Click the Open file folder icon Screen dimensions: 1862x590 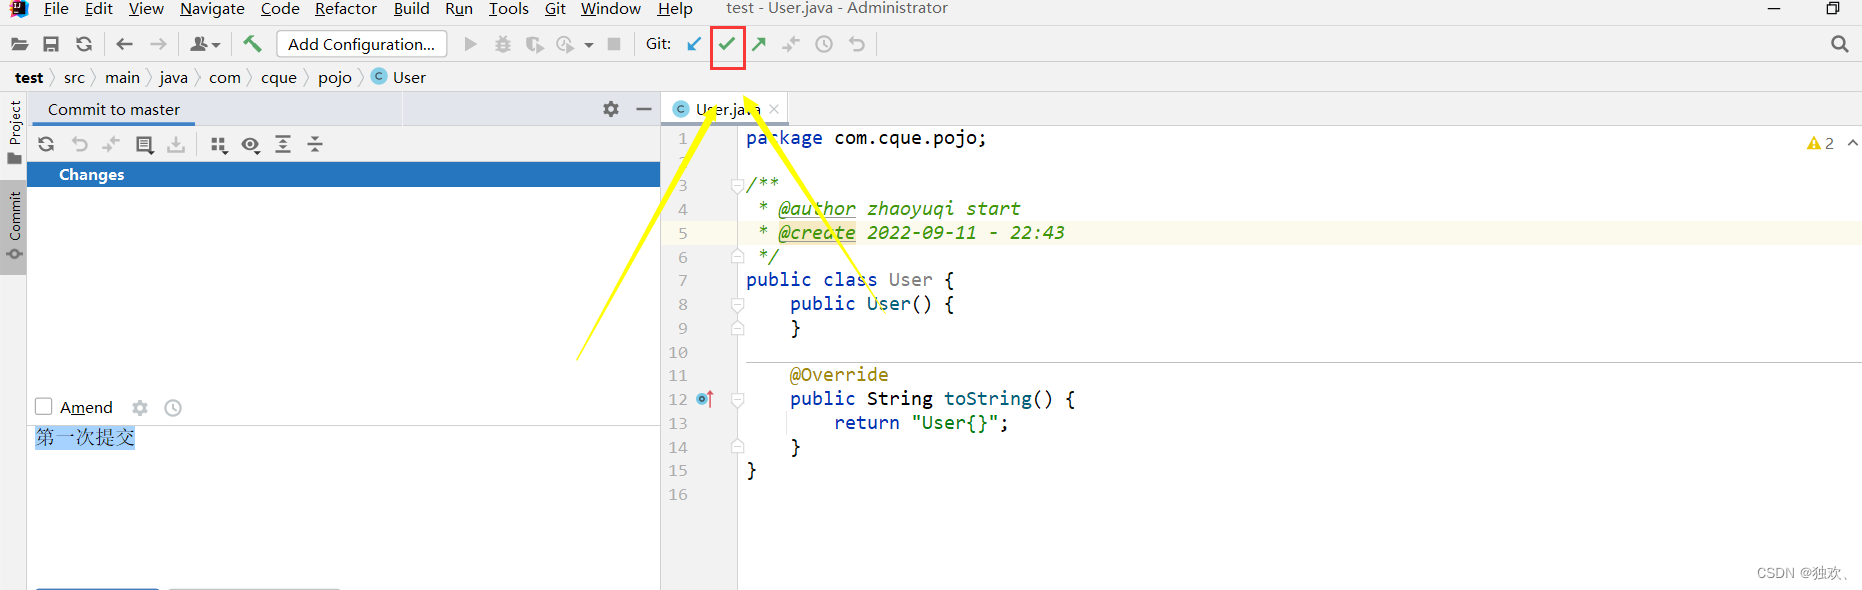coord(19,44)
